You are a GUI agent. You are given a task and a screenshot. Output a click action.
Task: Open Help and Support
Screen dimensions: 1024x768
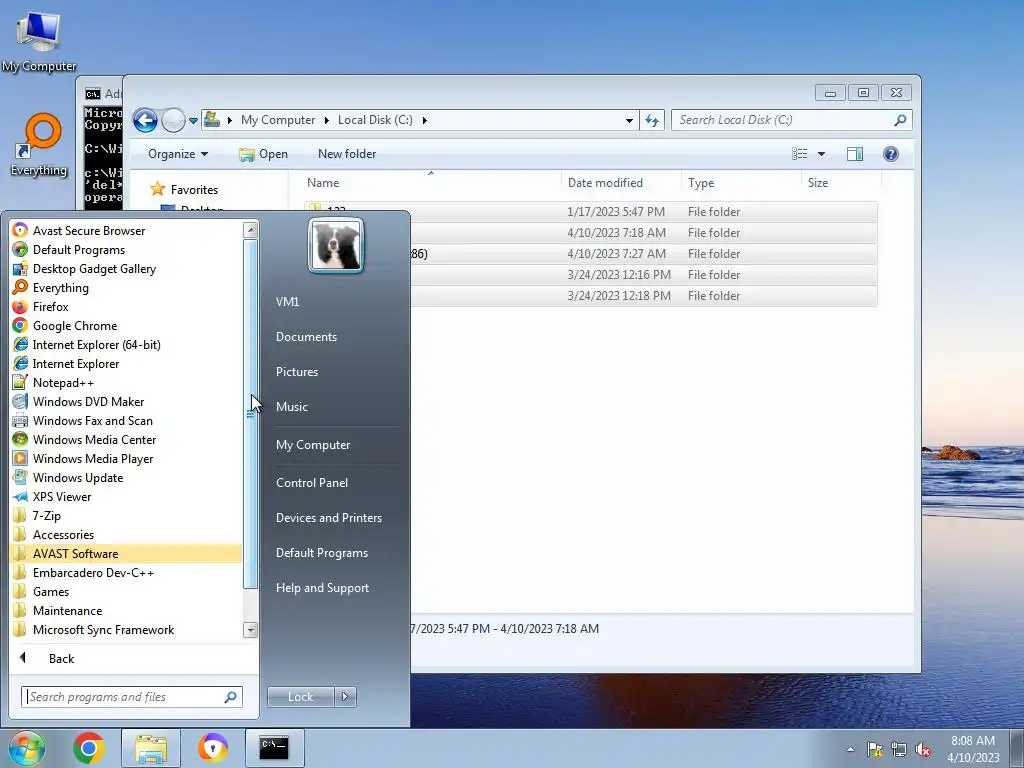click(x=322, y=588)
